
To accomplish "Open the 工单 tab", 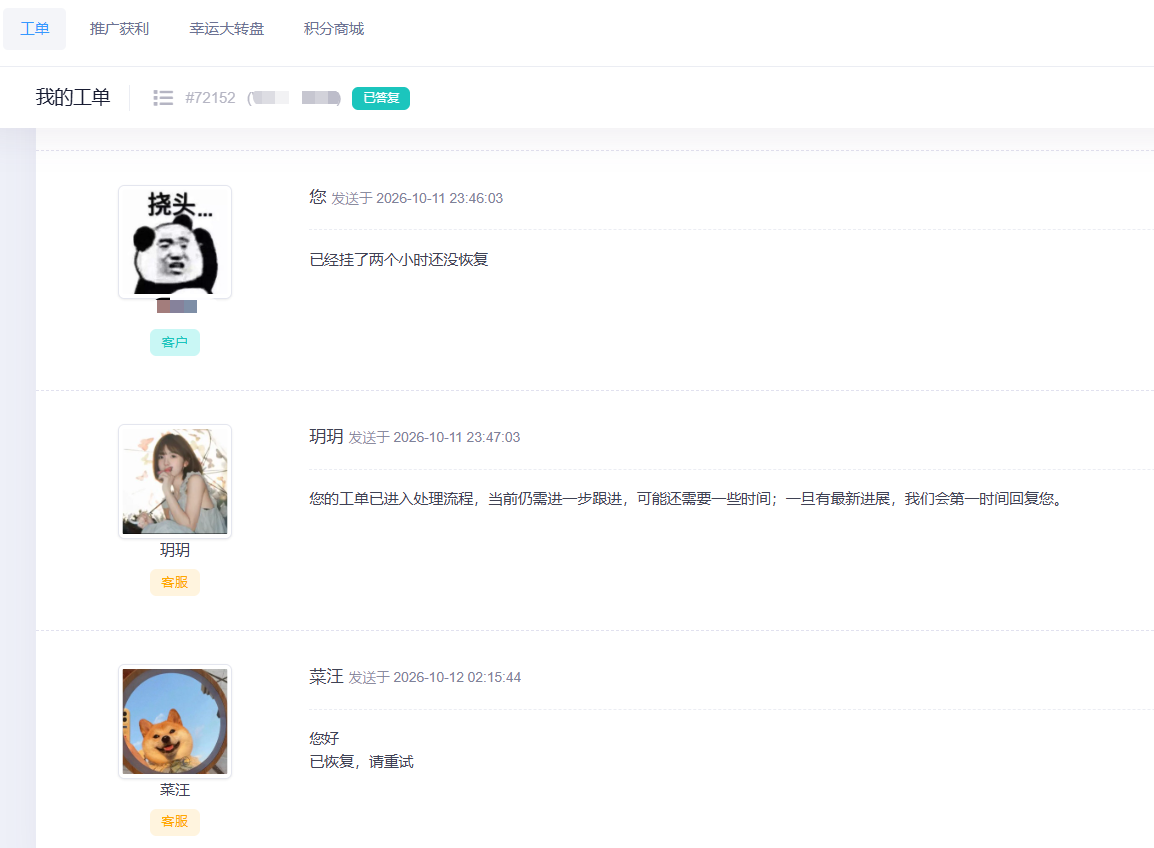I will pos(35,29).
